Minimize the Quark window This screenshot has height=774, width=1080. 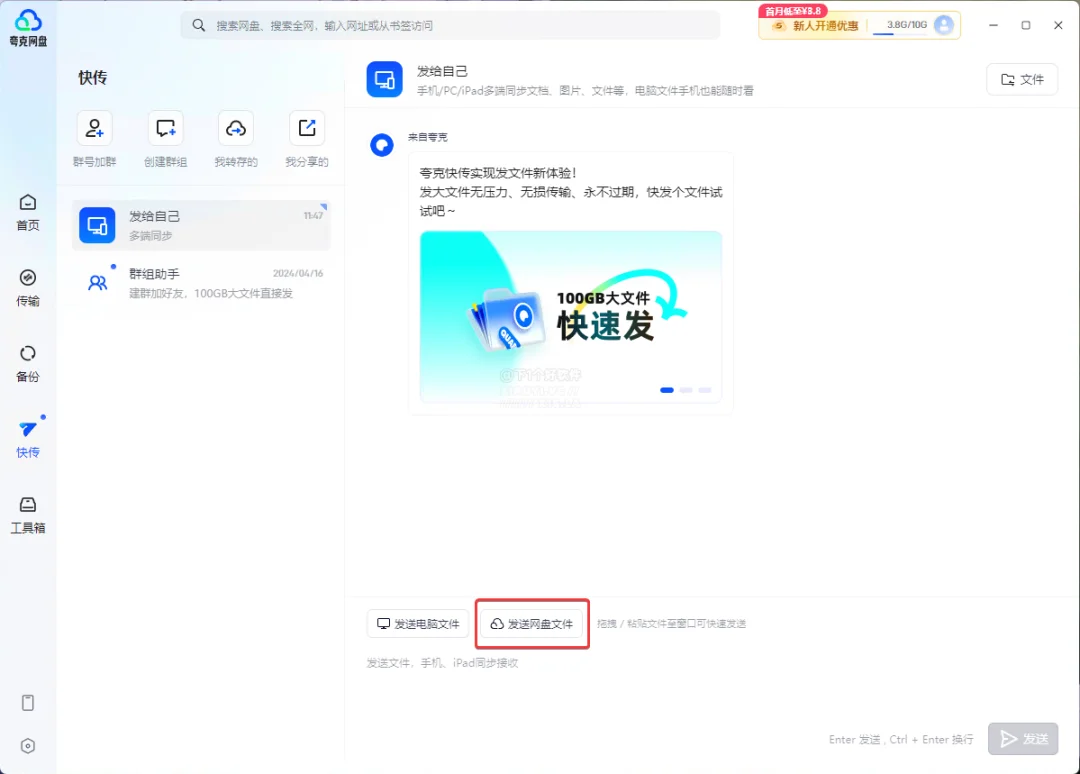[993, 25]
